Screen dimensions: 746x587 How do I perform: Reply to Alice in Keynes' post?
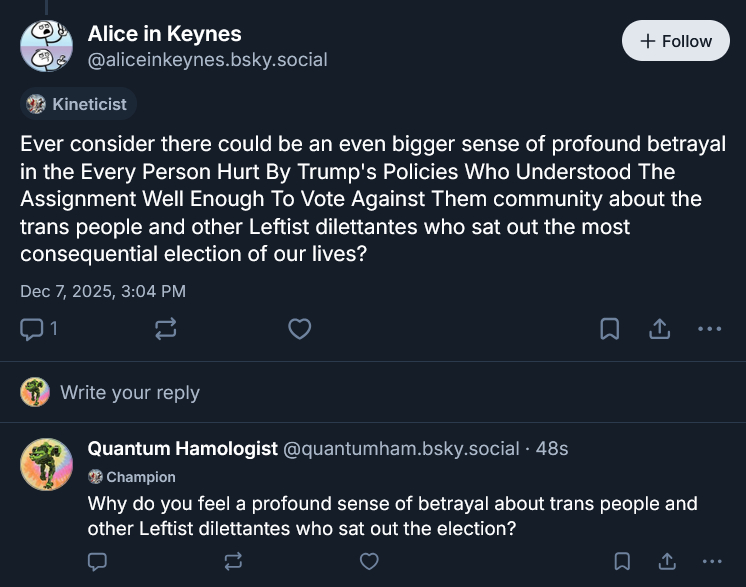(x=33, y=328)
